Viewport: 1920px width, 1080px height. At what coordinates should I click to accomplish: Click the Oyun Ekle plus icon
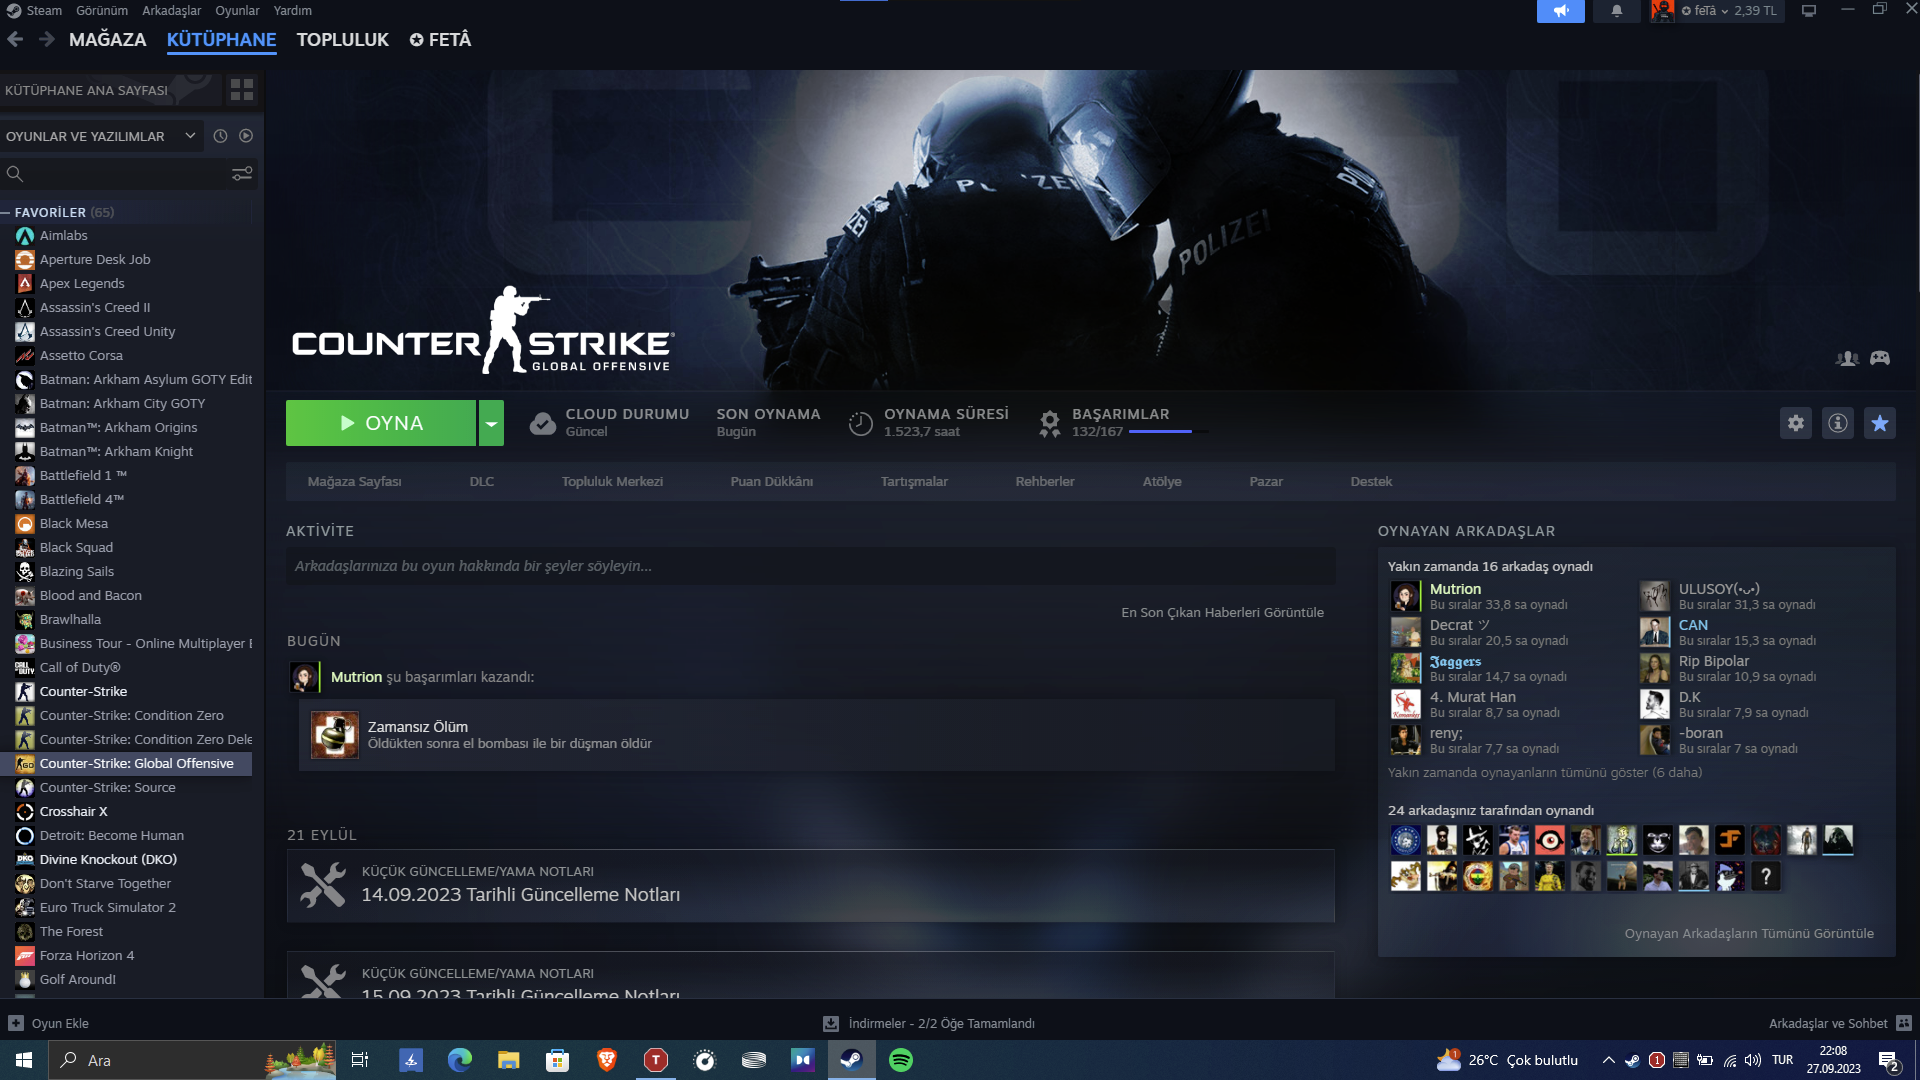point(15,1023)
